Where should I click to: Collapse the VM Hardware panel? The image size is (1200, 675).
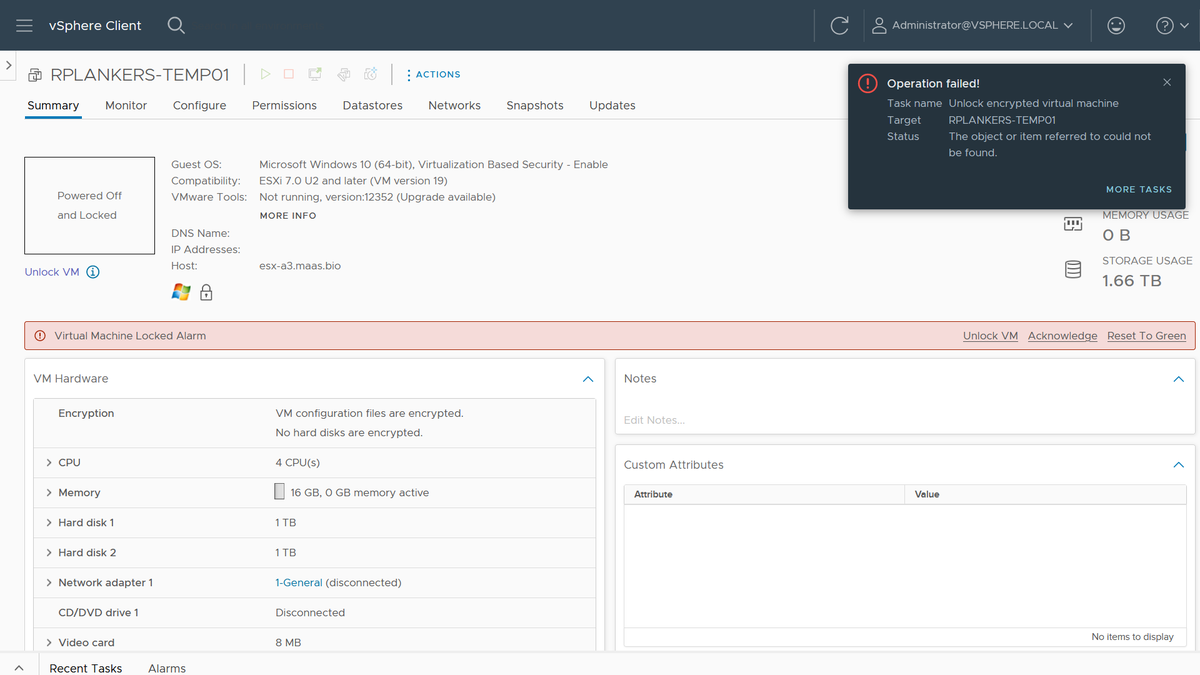coord(588,379)
